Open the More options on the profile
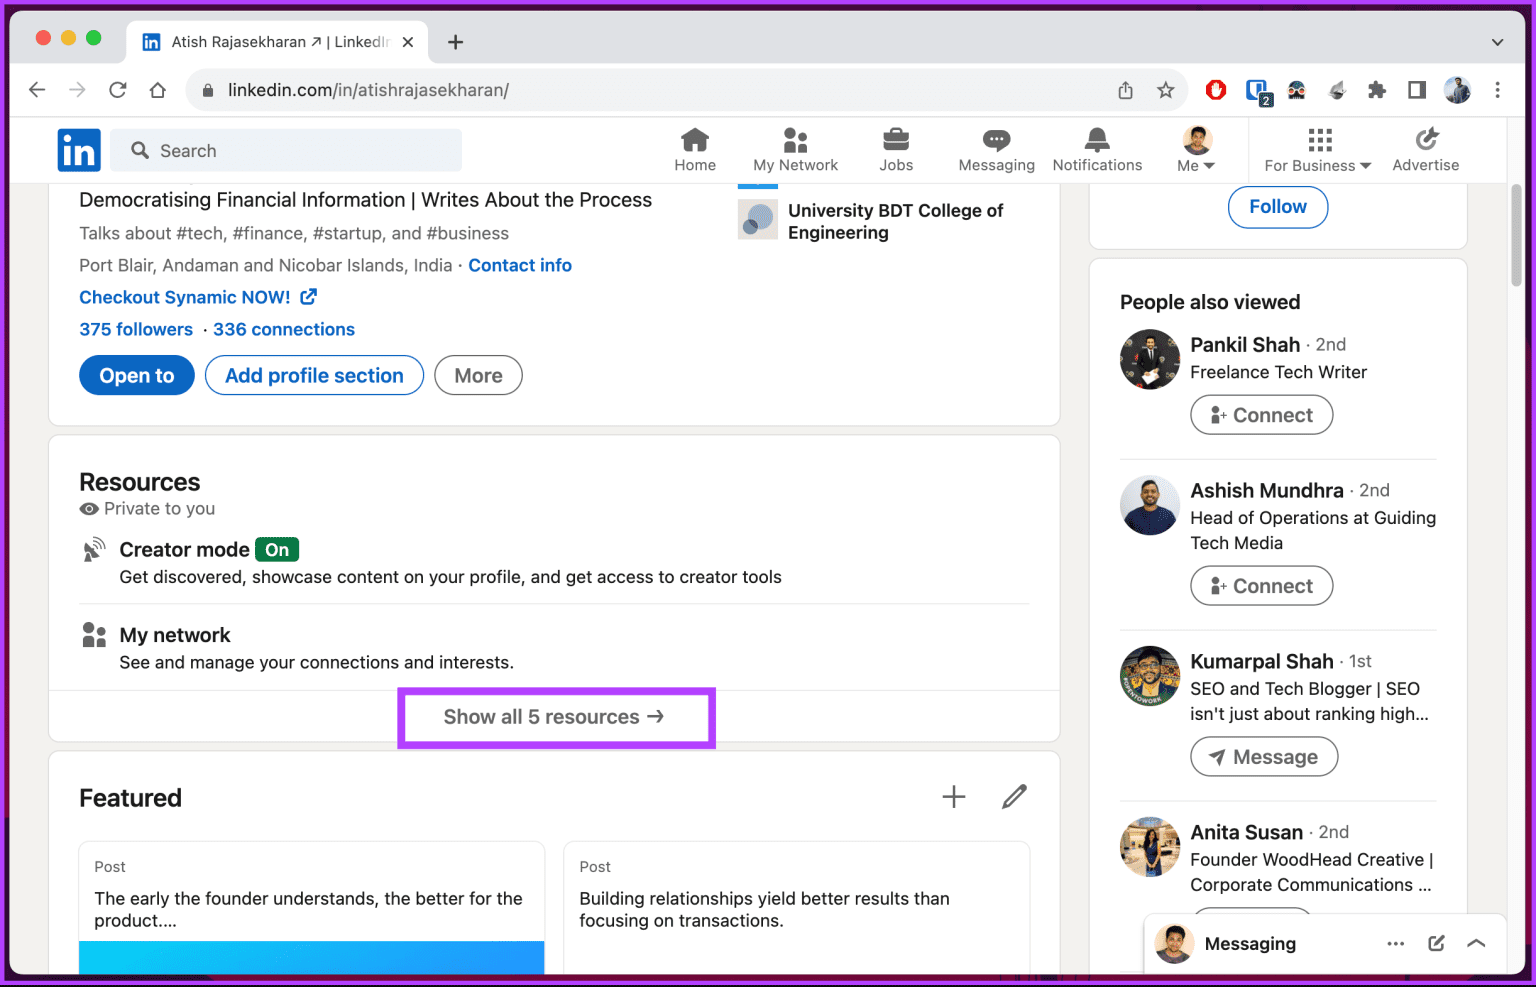The width and height of the screenshot is (1536, 987). (478, 375)
